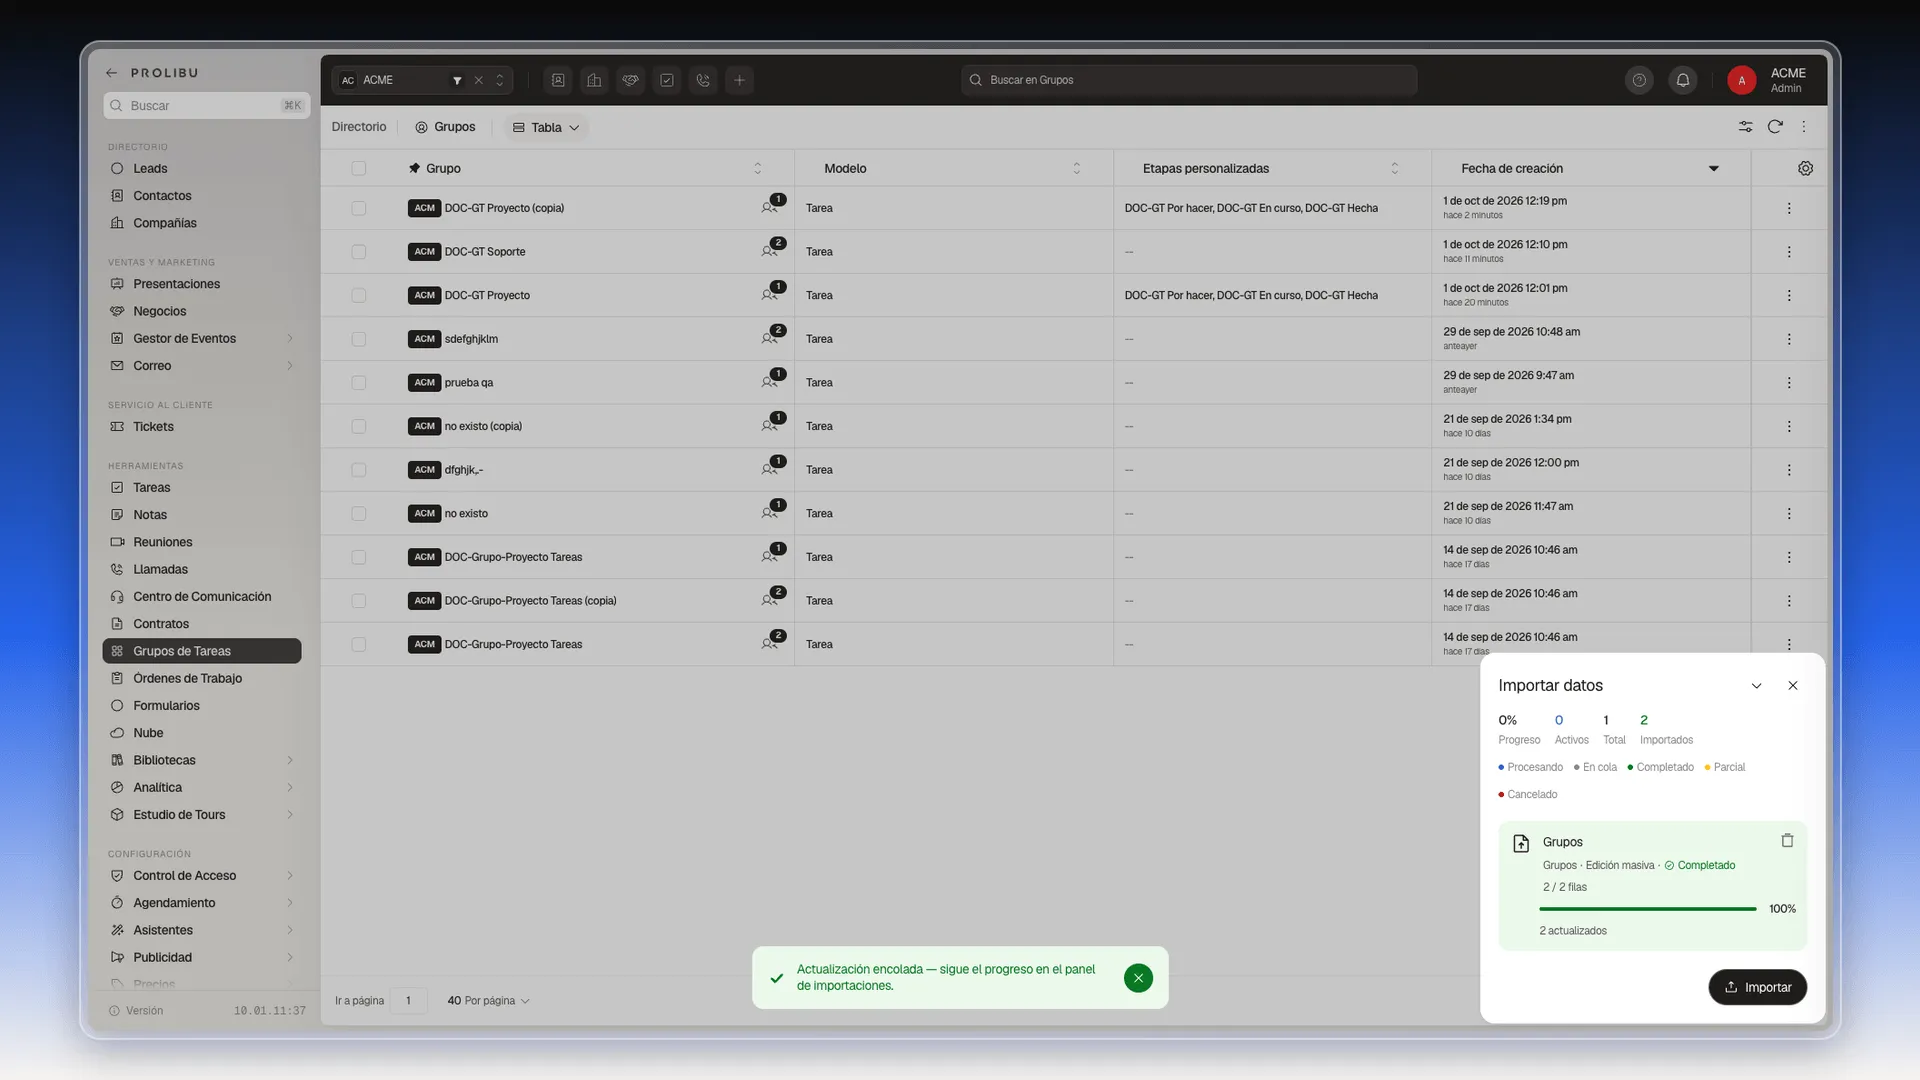The image size is (1920, 1080).
Task: Open table column settings gear
Action: (1805, 168)
